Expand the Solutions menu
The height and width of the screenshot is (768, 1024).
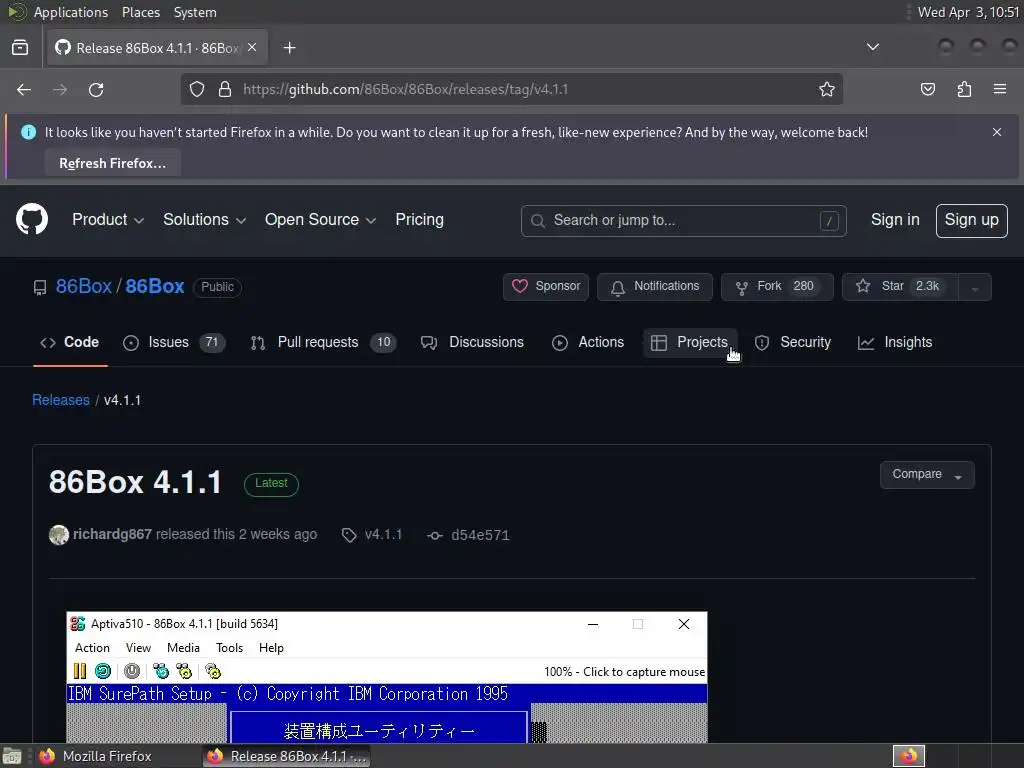204,219
